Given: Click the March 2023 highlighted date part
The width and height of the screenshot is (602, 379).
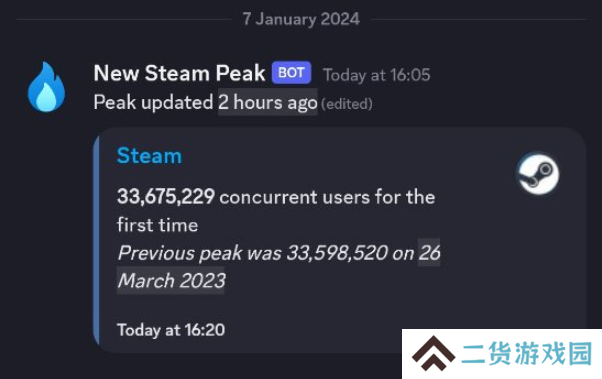Looking at the screenshot, I should click(171, 281).
